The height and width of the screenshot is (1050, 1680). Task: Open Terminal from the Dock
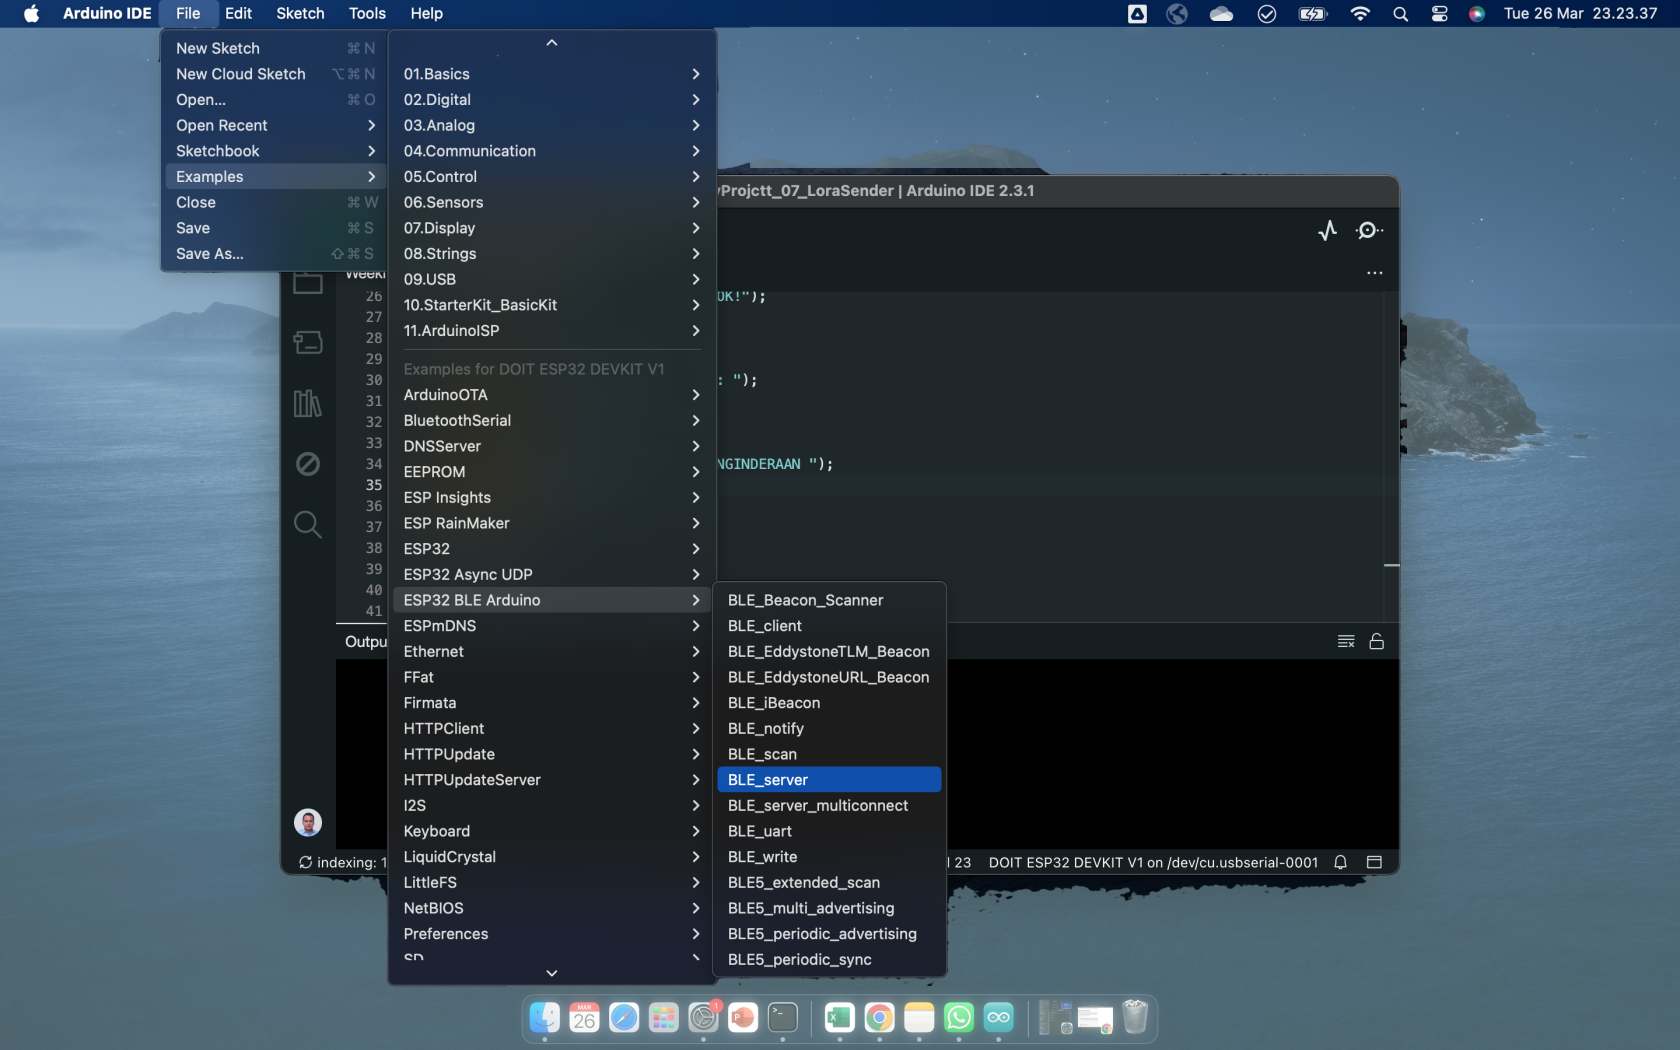coord(783,1018)
